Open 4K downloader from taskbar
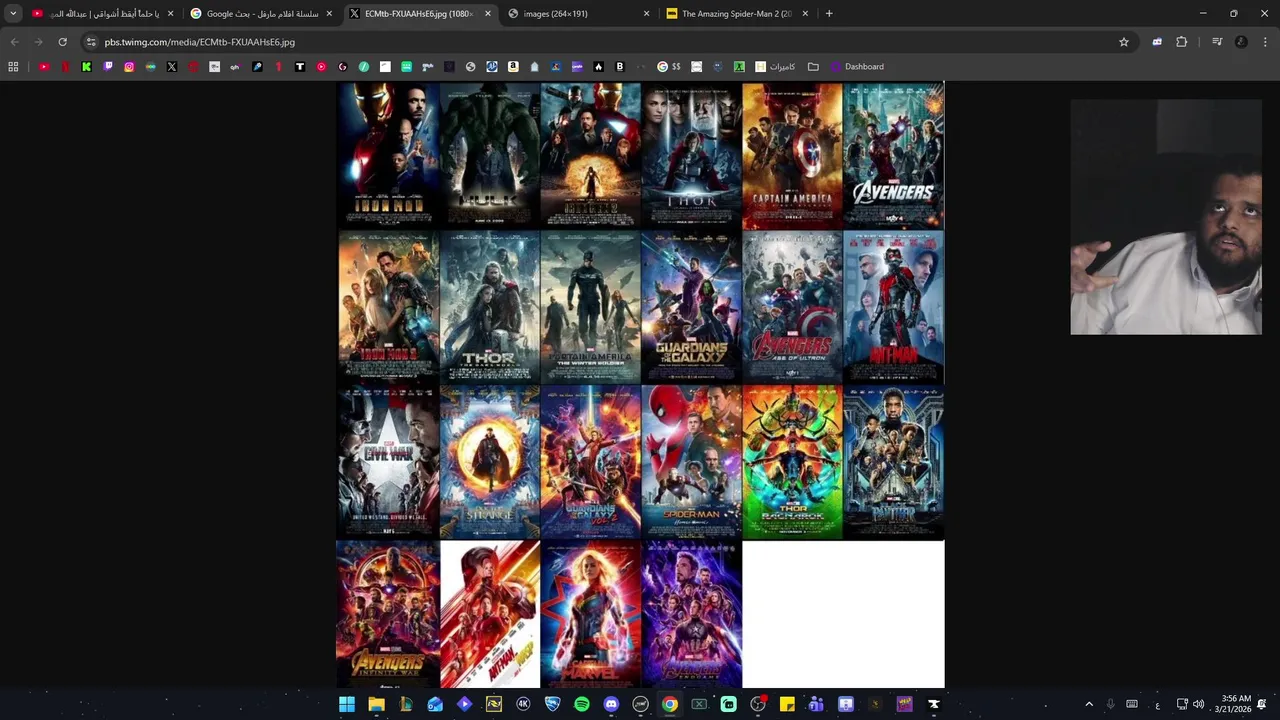 pos(523,704)
